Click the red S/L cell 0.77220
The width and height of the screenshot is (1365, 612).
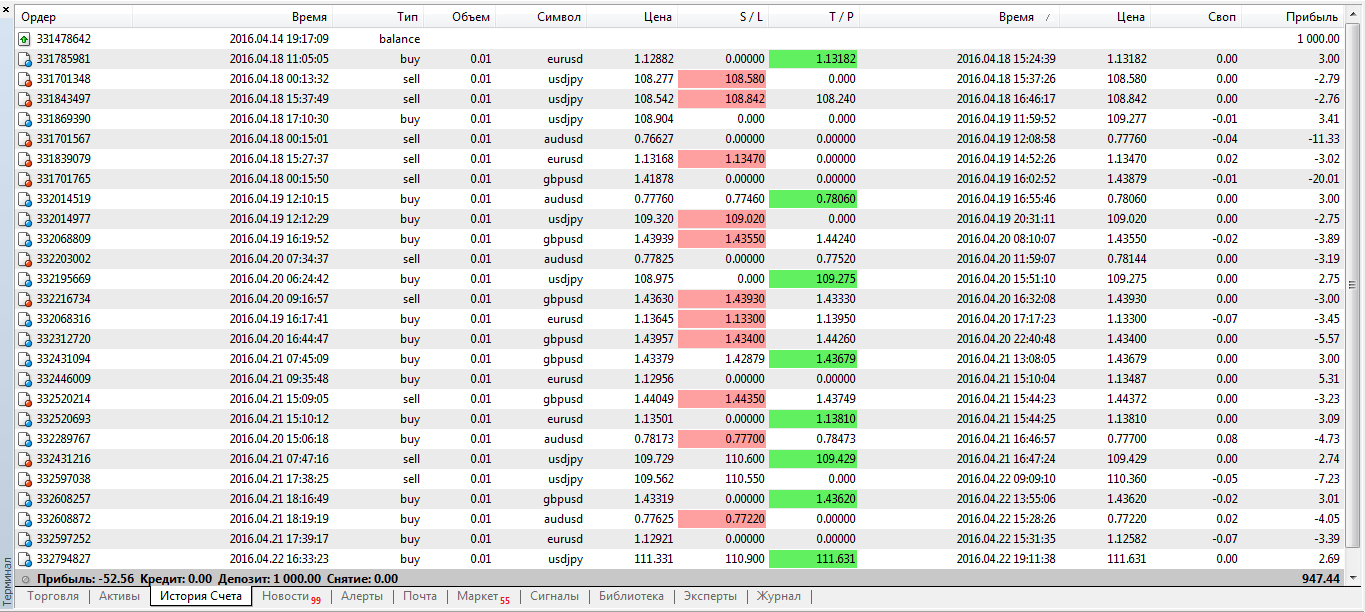[x=722, y=519]
